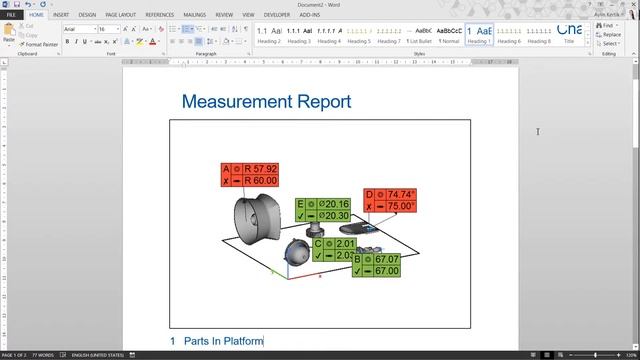Click the Copy command
The width and height of the screenshot is (640, 360).
(28, 35)
